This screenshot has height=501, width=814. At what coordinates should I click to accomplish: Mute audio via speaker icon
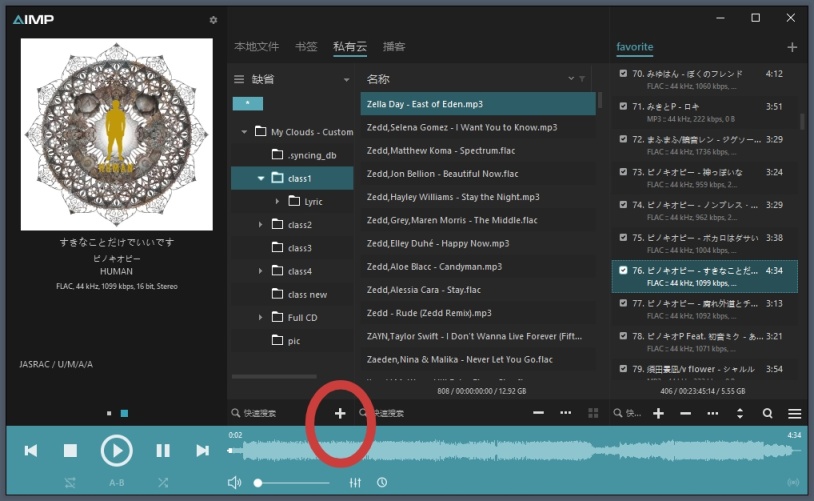(x=235, y=483)
